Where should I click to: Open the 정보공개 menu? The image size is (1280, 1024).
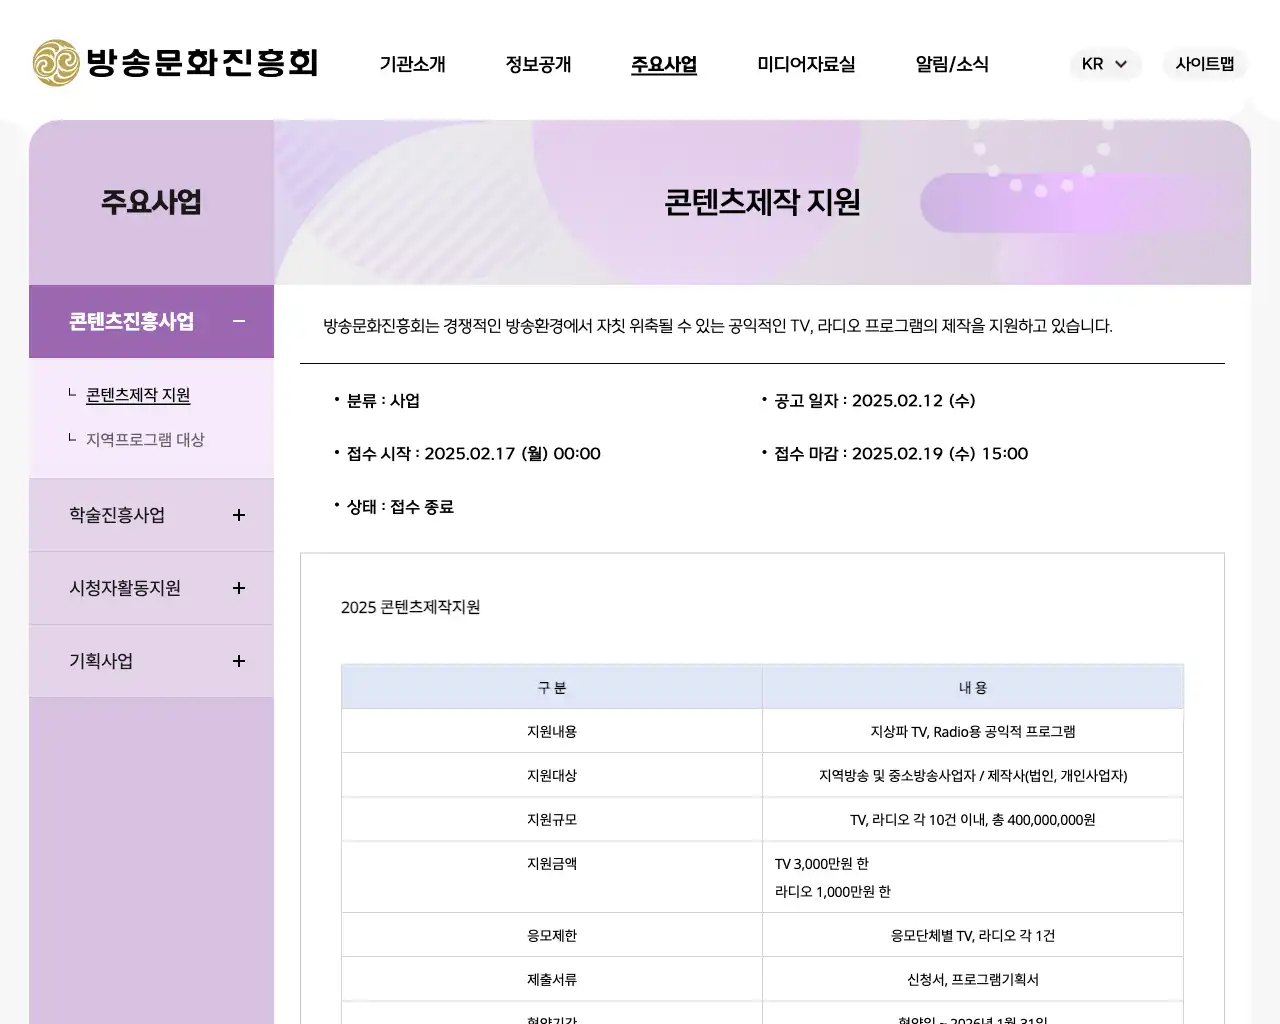(538, 64)
